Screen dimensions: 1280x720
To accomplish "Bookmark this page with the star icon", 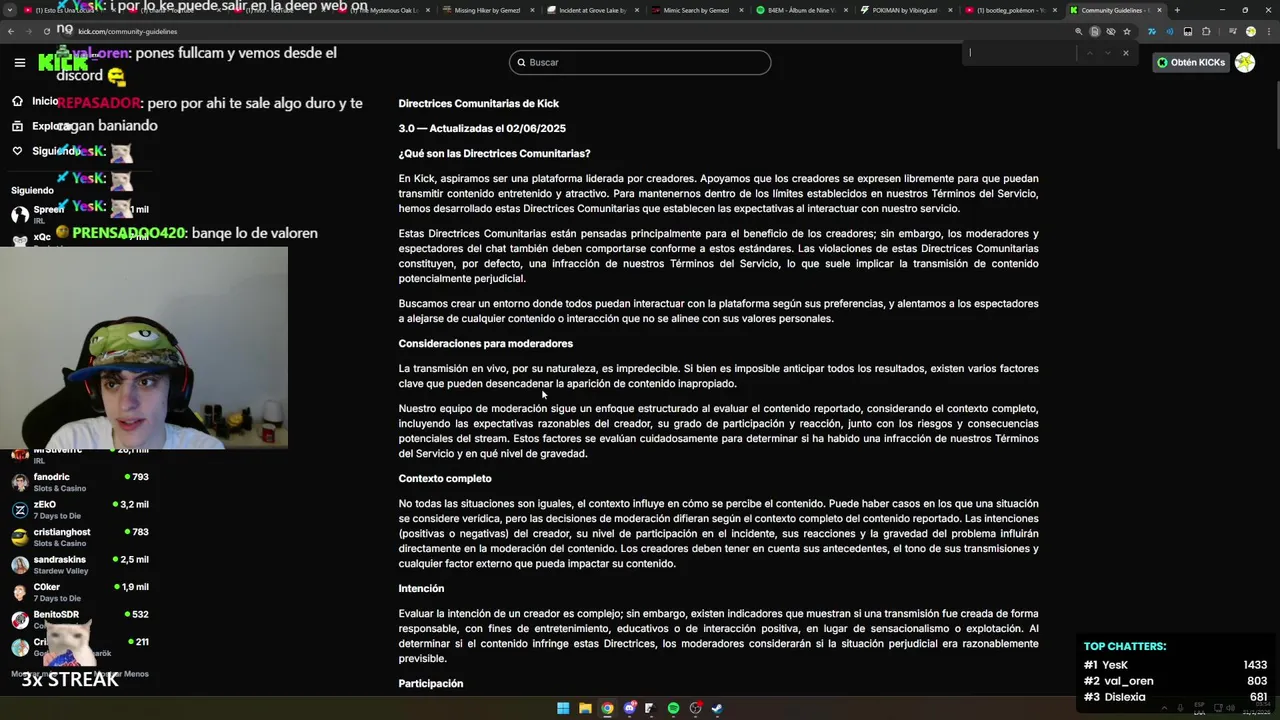I will (1126, 31).
